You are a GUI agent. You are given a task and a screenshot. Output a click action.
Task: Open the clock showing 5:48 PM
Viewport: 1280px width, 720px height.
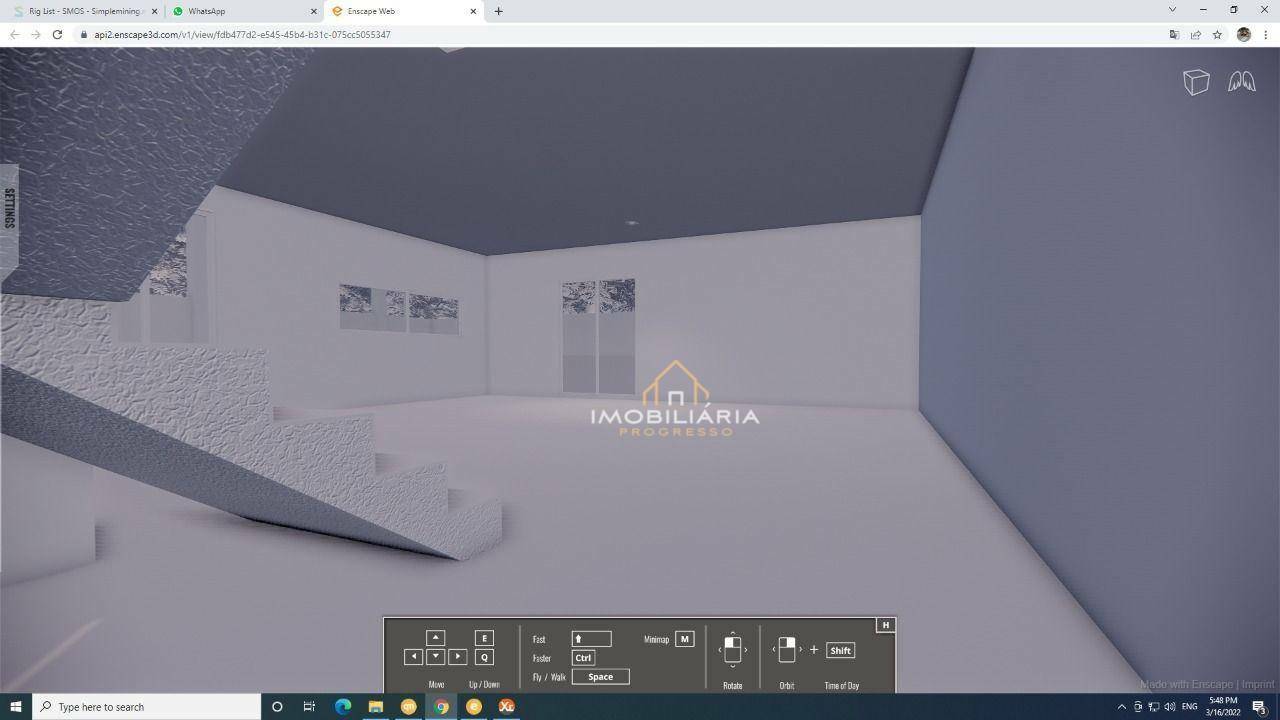(x=1224, y=707)
